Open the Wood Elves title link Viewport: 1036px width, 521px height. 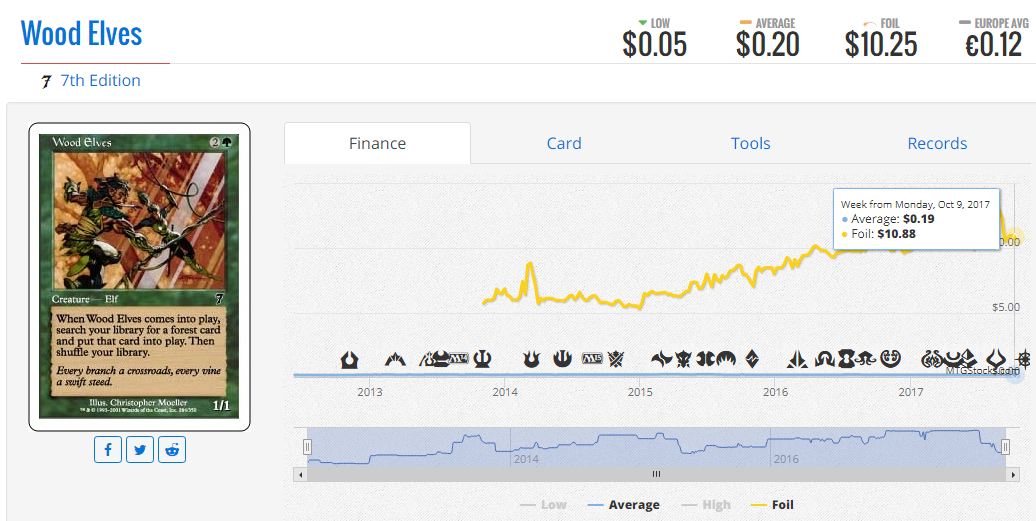pos(81,33)
